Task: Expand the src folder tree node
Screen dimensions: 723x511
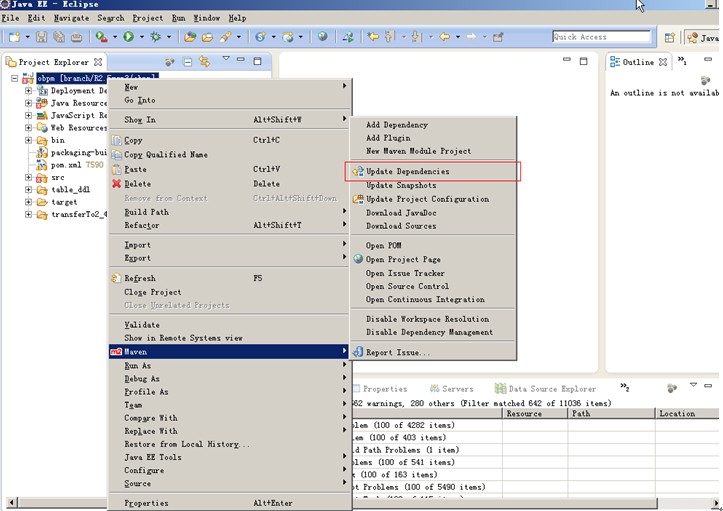Action: (x=29, y=177)
